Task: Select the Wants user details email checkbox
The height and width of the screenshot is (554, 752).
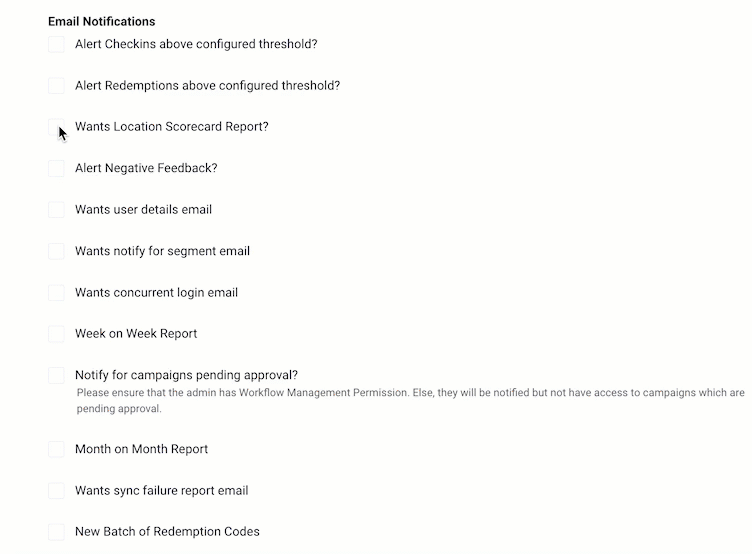Action: click(x=56, y=210)
